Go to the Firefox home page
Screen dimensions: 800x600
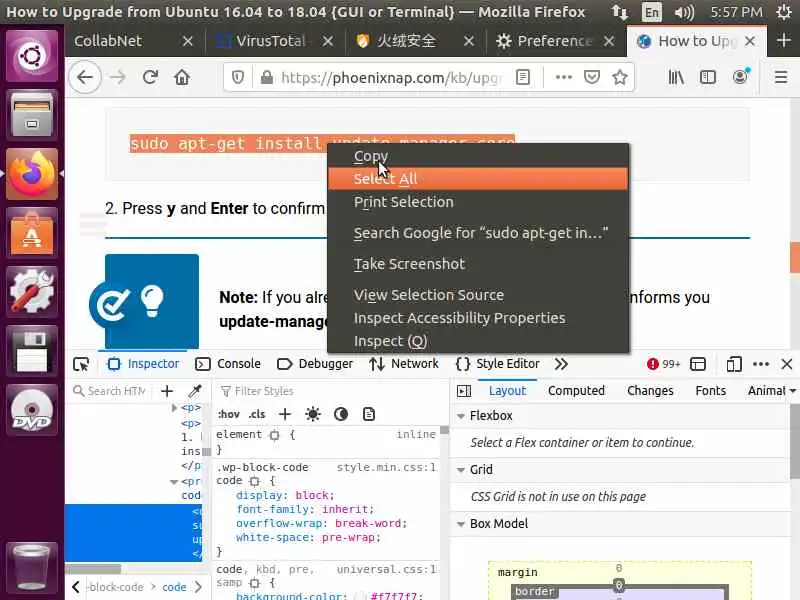tap(182, 78)
